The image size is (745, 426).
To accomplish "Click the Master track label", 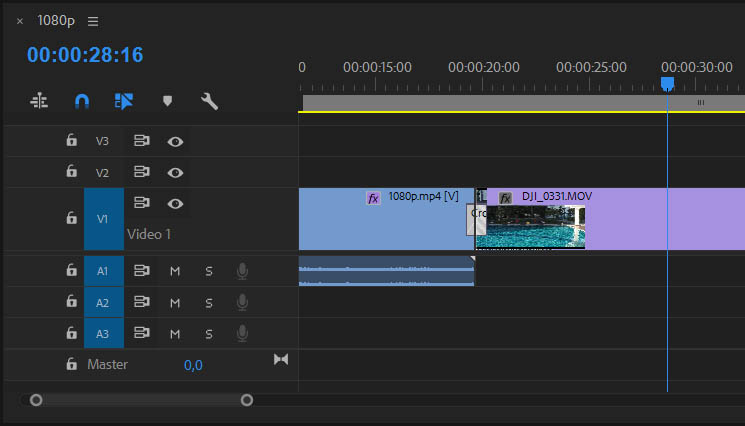I will (x=107, y=364).
